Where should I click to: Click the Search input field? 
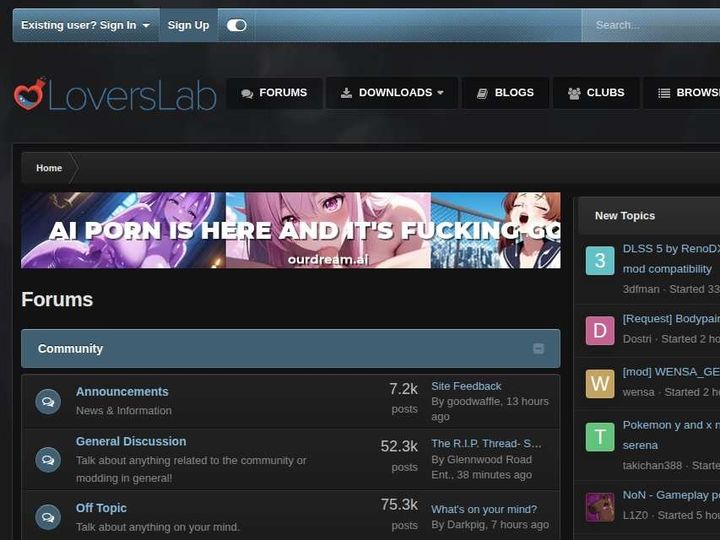click(x=651, y=25)
